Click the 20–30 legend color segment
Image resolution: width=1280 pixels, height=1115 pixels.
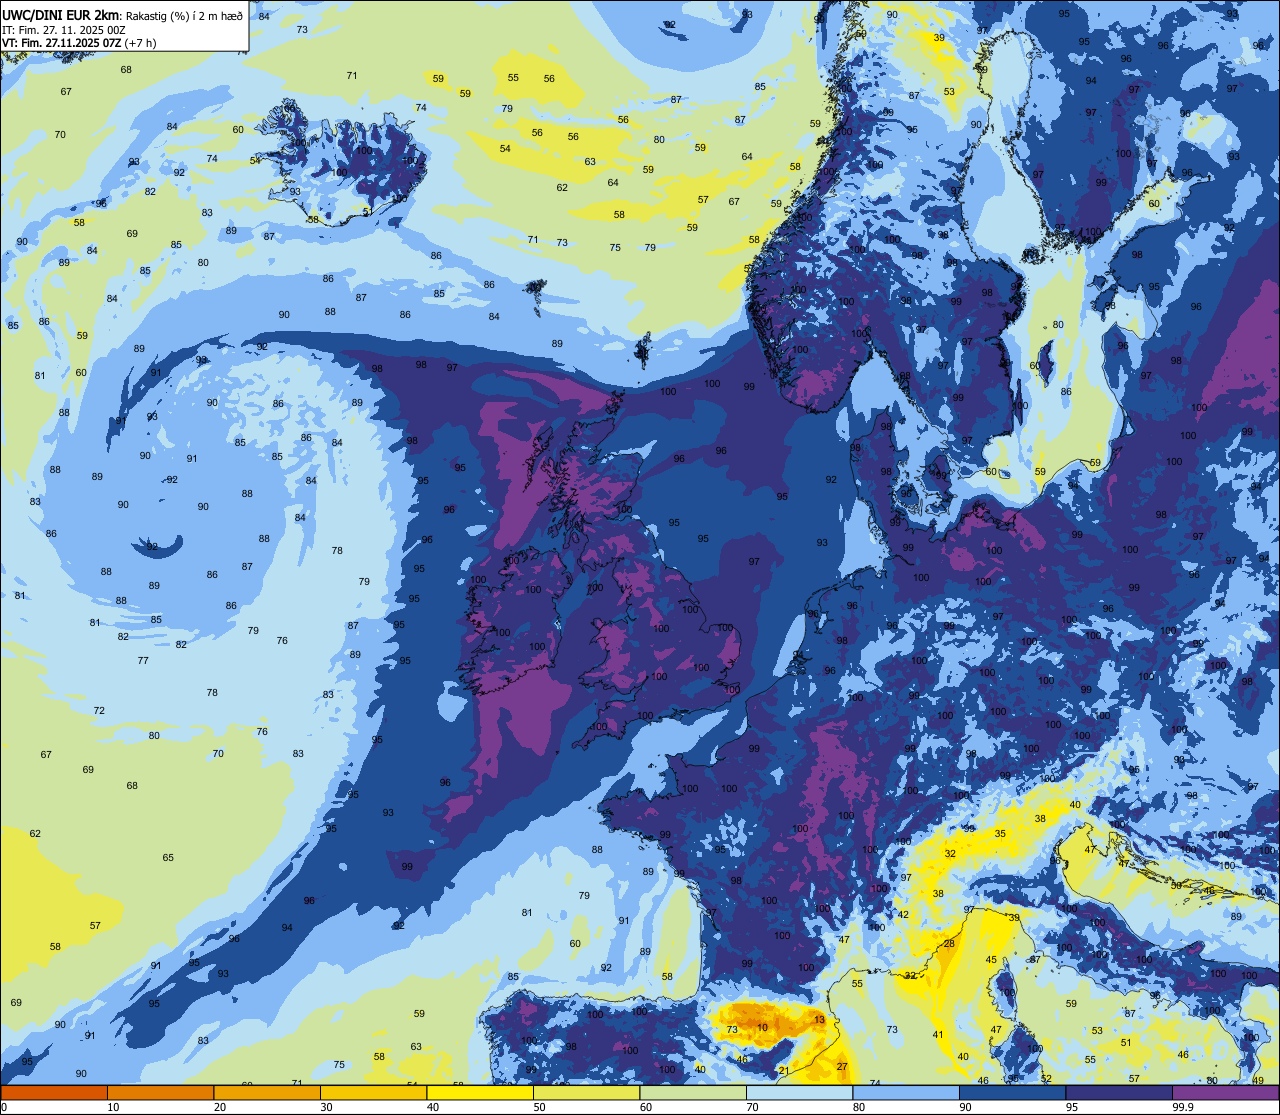point(267,1092)
